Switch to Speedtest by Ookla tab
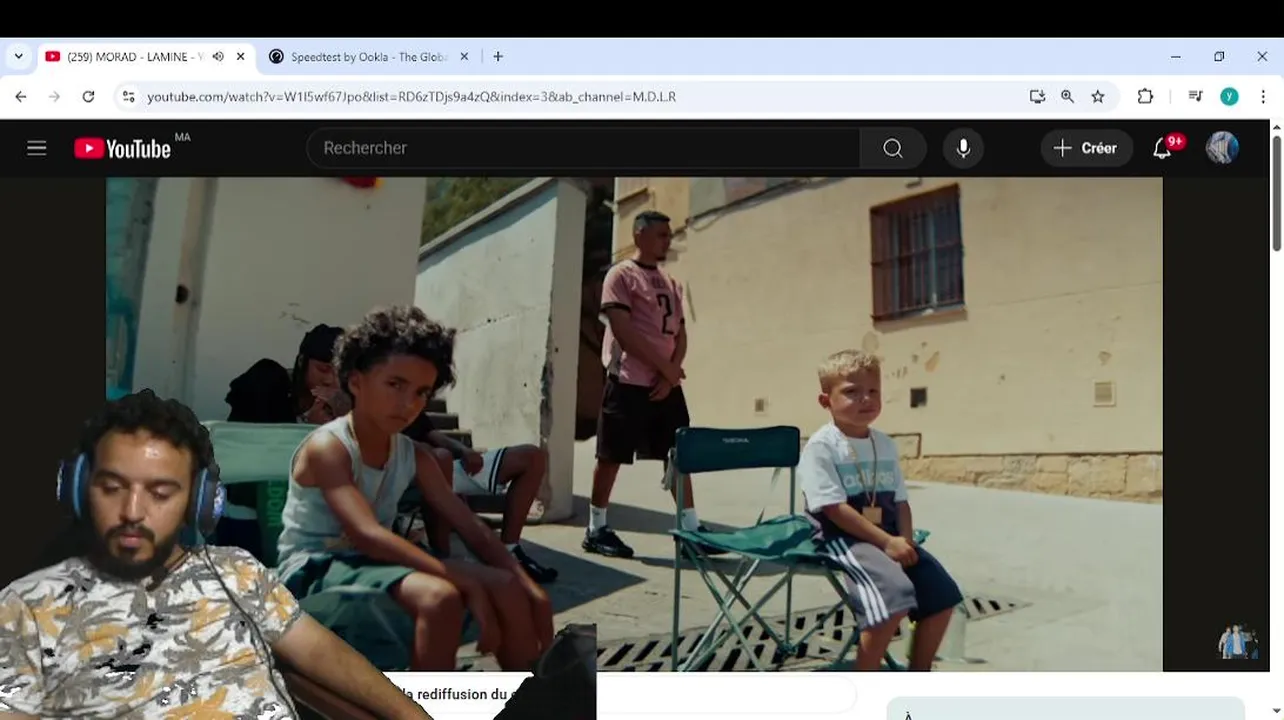 368,57
